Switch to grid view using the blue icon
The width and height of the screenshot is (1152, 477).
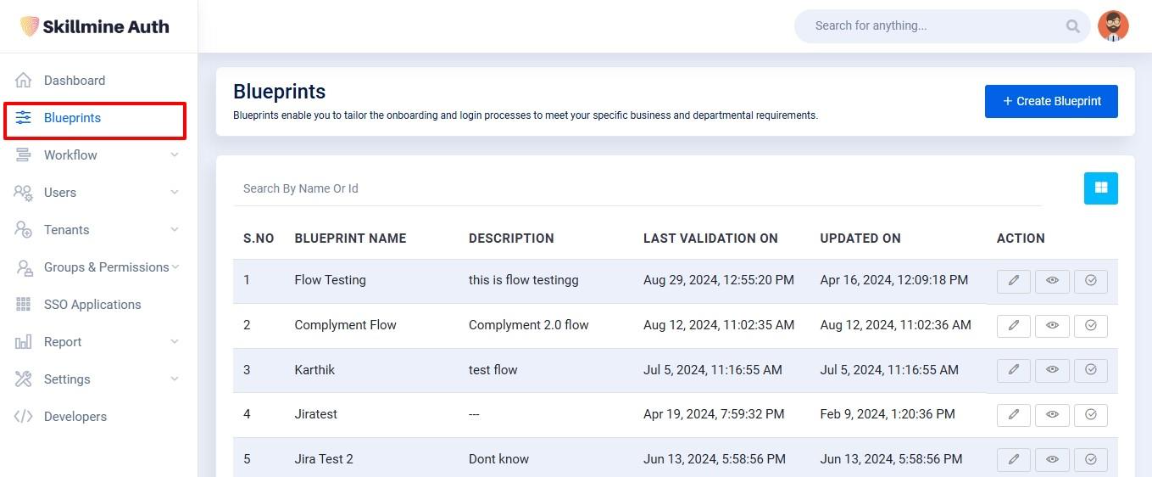(1100, 188)
